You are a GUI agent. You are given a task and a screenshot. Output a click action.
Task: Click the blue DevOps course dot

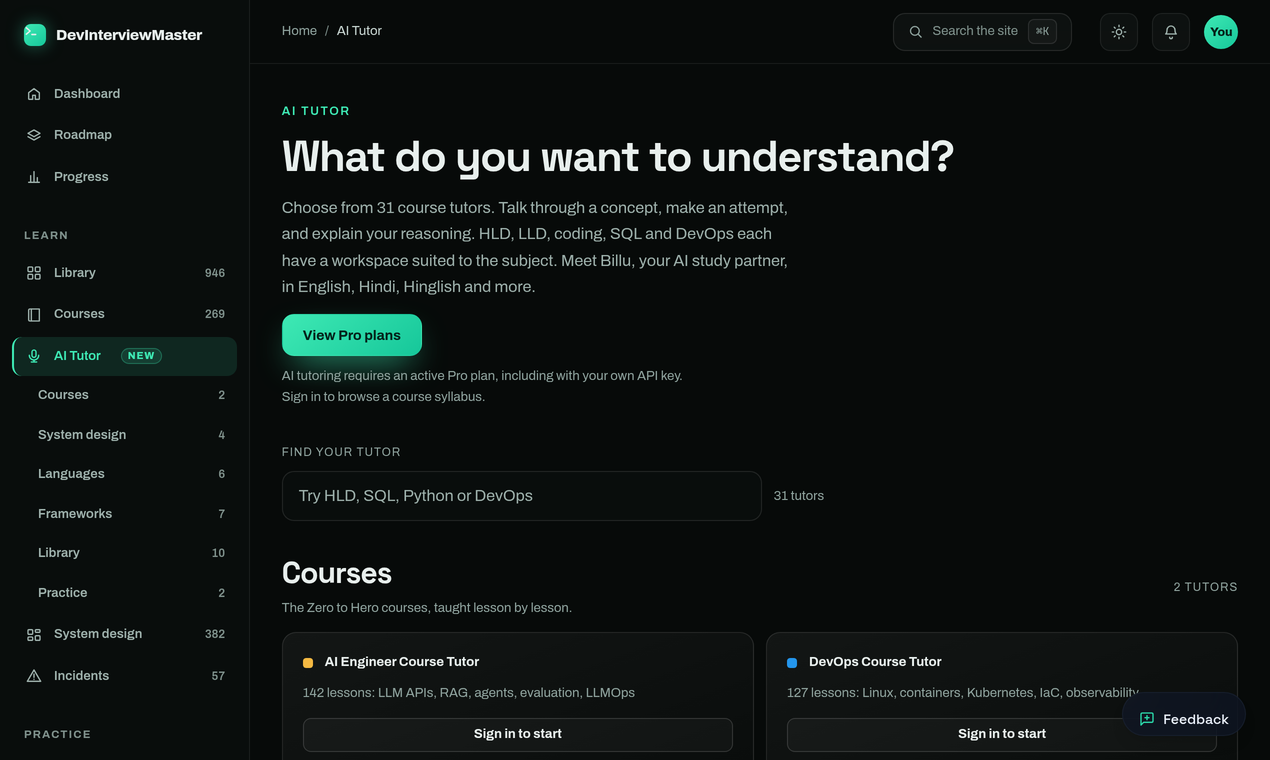pyautogui.click(x=792, y=663)
